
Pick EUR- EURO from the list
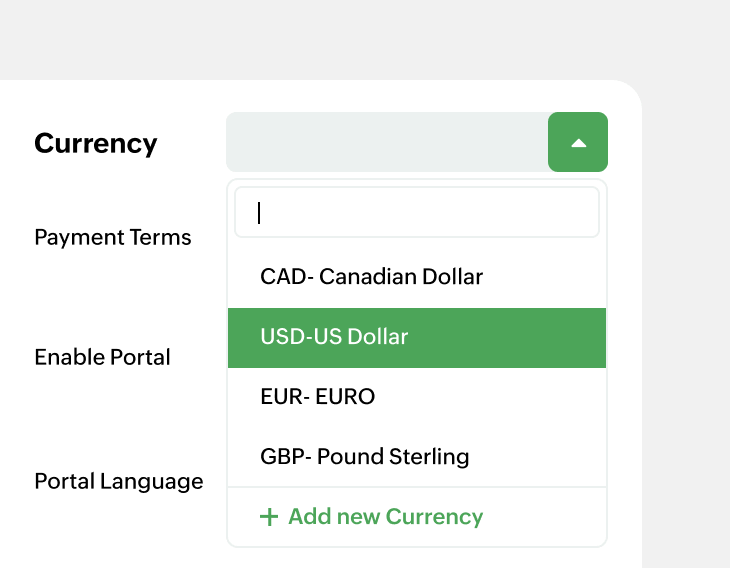pyautogui.click(x=317, y=397)
